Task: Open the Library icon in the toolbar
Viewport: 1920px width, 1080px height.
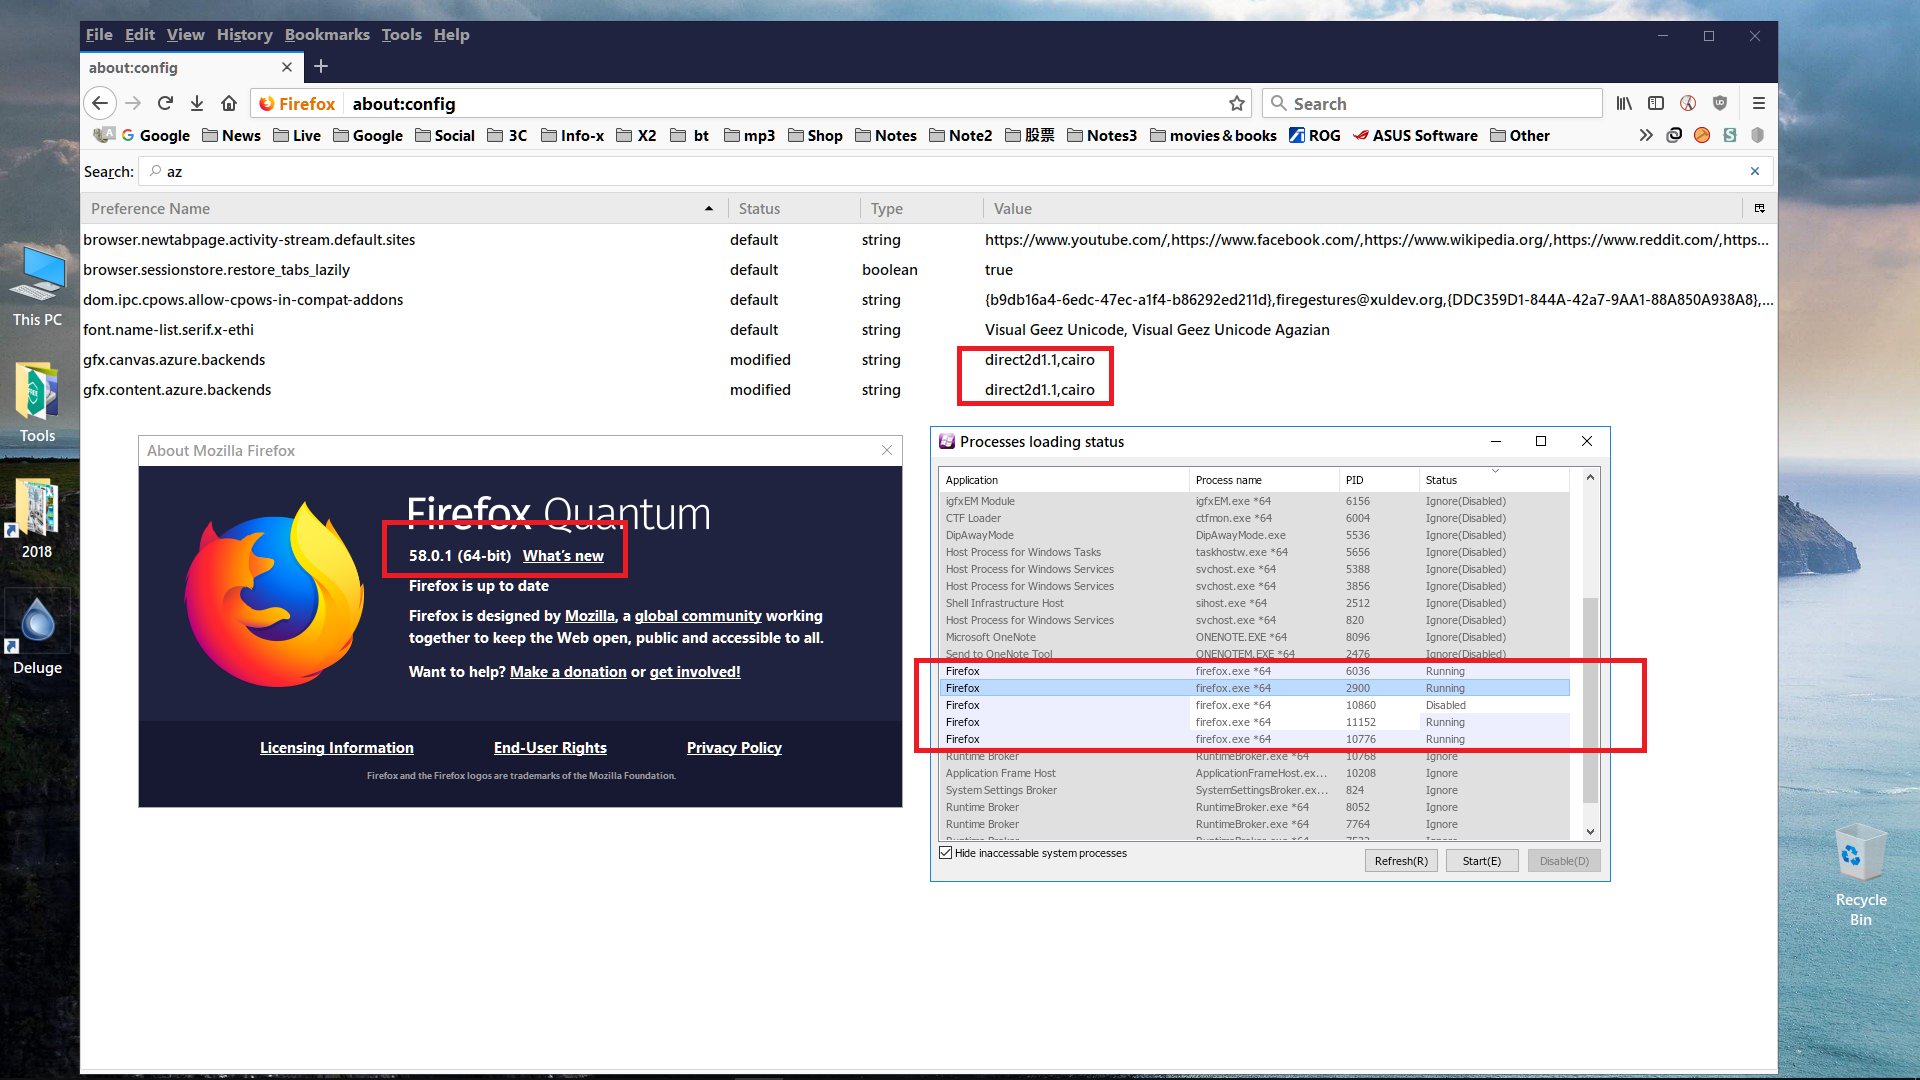Action: pyautogui.click(x=1624, y=103)
